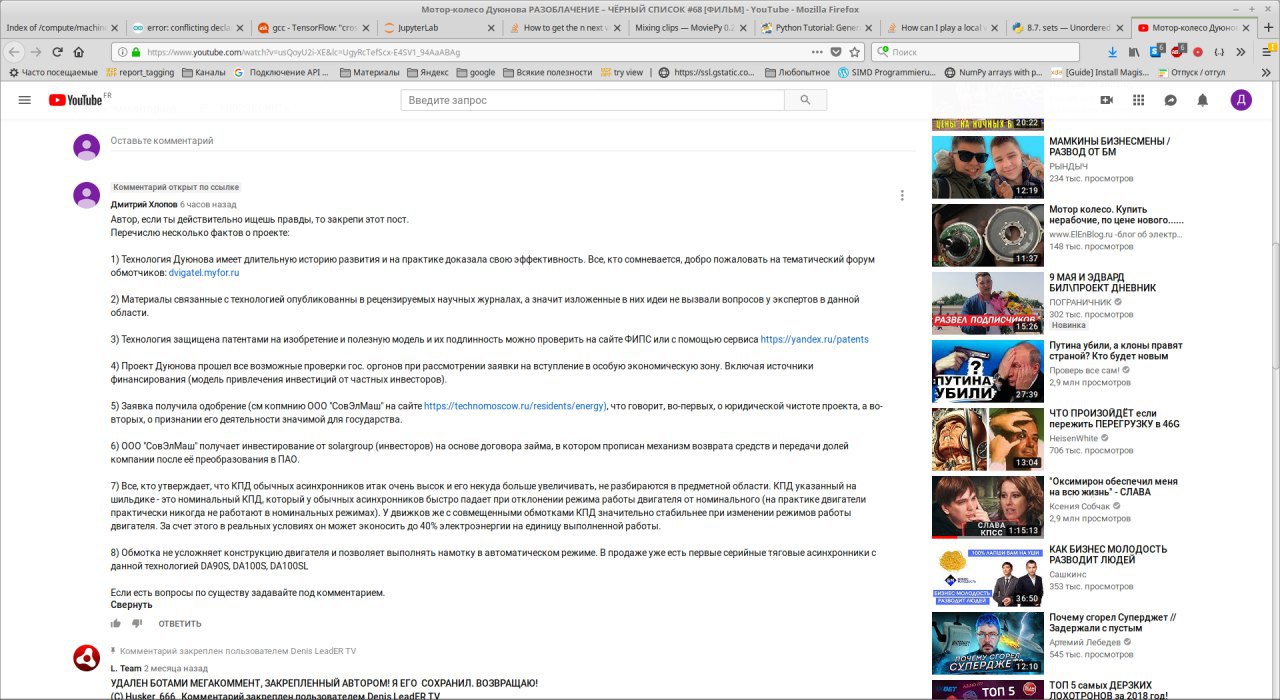Open the МАМКИНЫ БИЗНЕСМЕНЫ video thumbnail

pos(988,167)
